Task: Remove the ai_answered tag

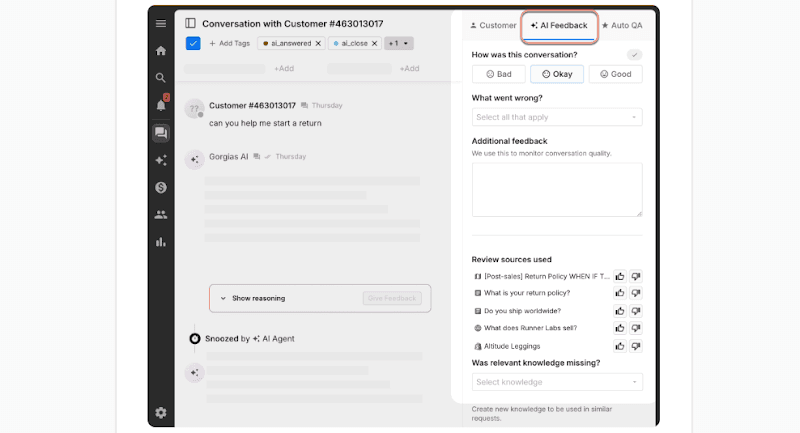Action: click(x=318, y=43)
